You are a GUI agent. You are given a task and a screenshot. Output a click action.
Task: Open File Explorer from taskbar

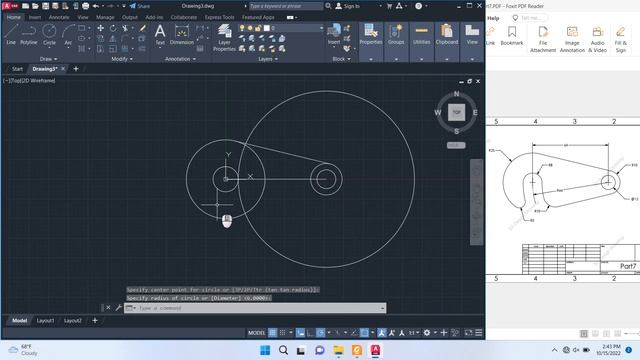[x=338, y=350]
